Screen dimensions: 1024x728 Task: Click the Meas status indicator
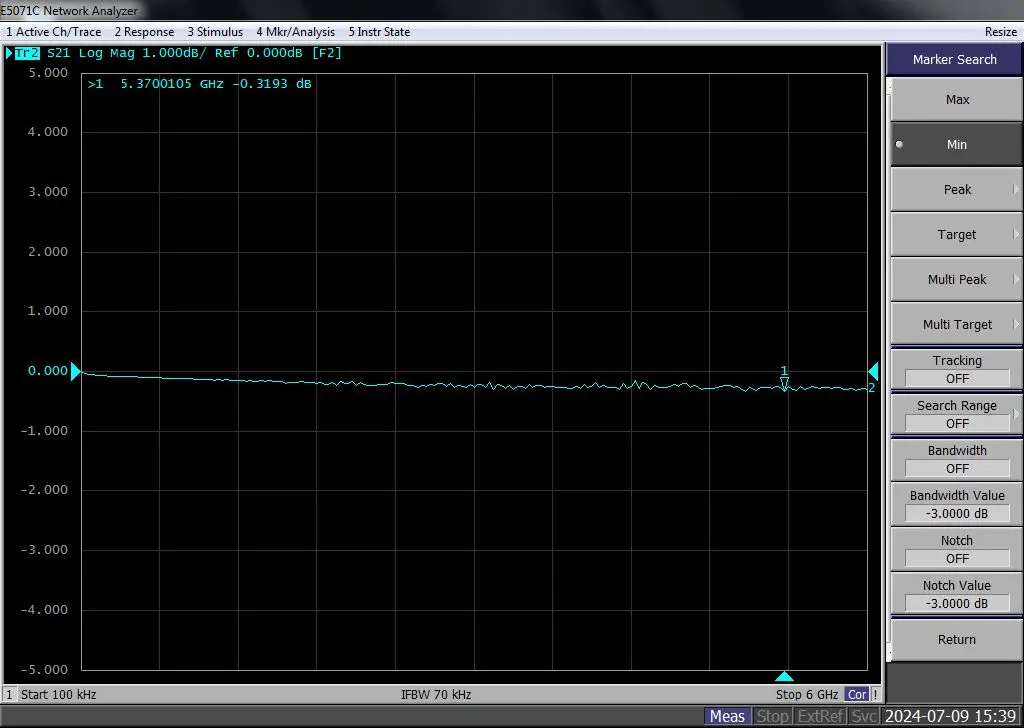coord(727,716)
